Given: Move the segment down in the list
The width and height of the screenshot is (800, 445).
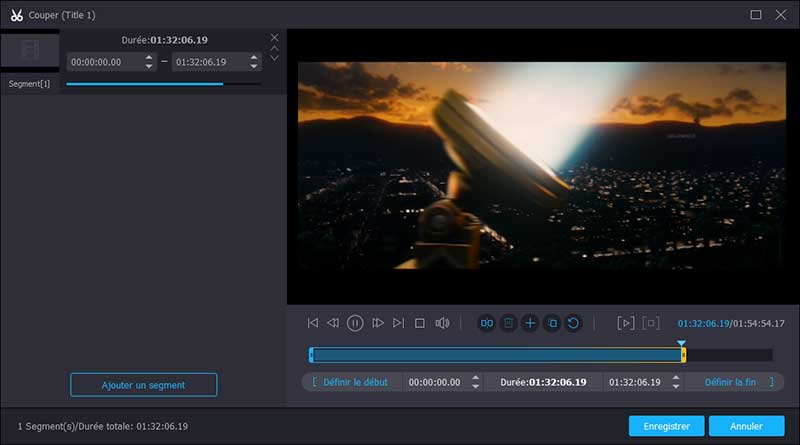Looking at the screenshot, I should [x=275, y=58].
